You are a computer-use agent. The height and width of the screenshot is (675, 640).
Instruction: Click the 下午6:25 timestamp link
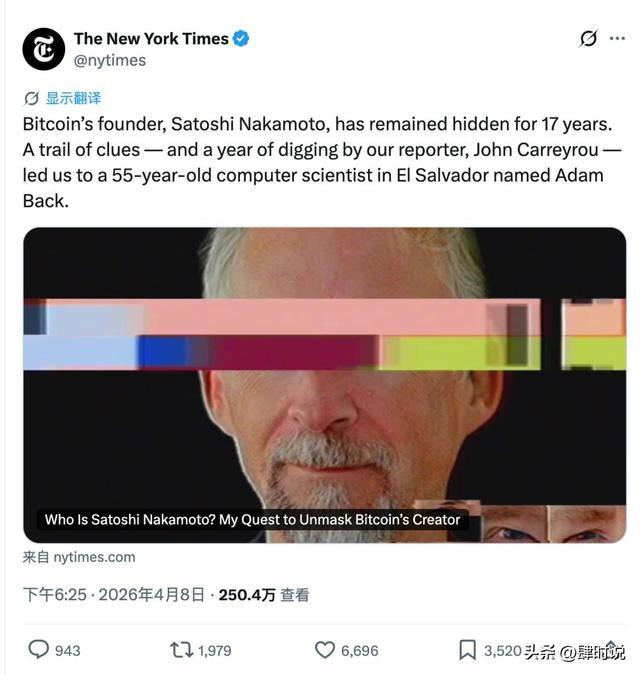[55, 595]
